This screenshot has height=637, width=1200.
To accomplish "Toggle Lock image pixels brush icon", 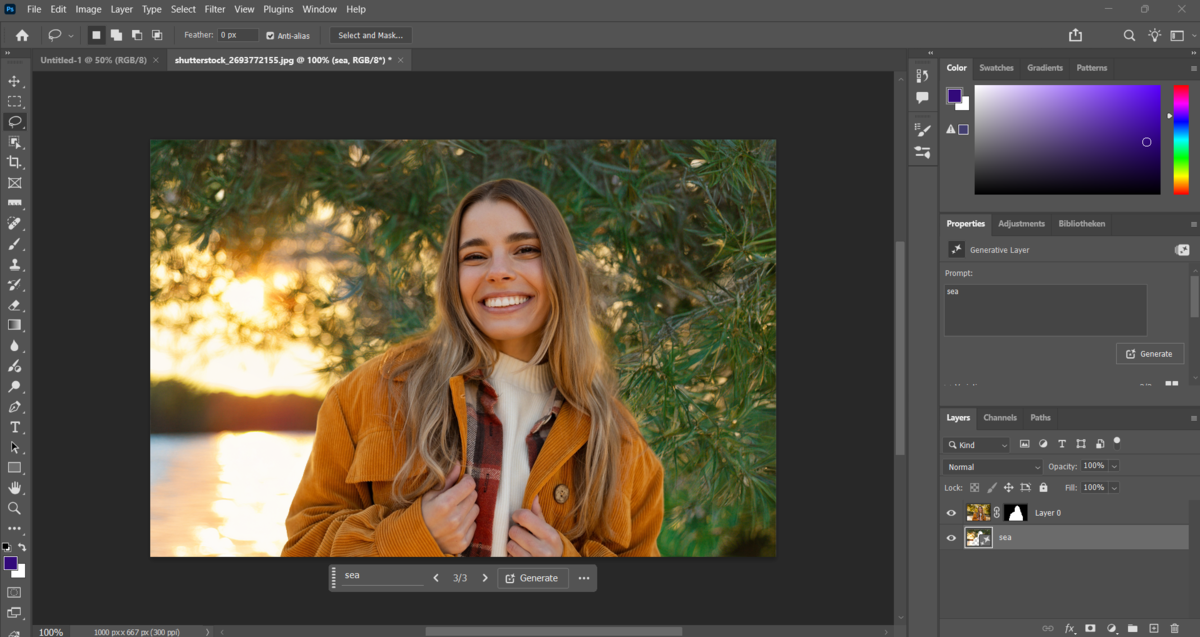I will coord(992,487).
